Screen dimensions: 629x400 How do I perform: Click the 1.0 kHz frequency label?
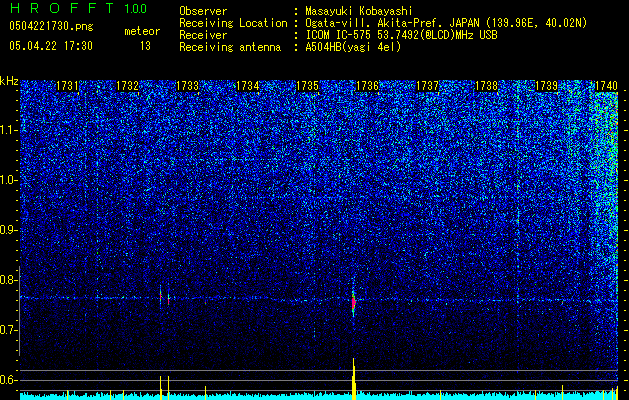tap(9, 181)
